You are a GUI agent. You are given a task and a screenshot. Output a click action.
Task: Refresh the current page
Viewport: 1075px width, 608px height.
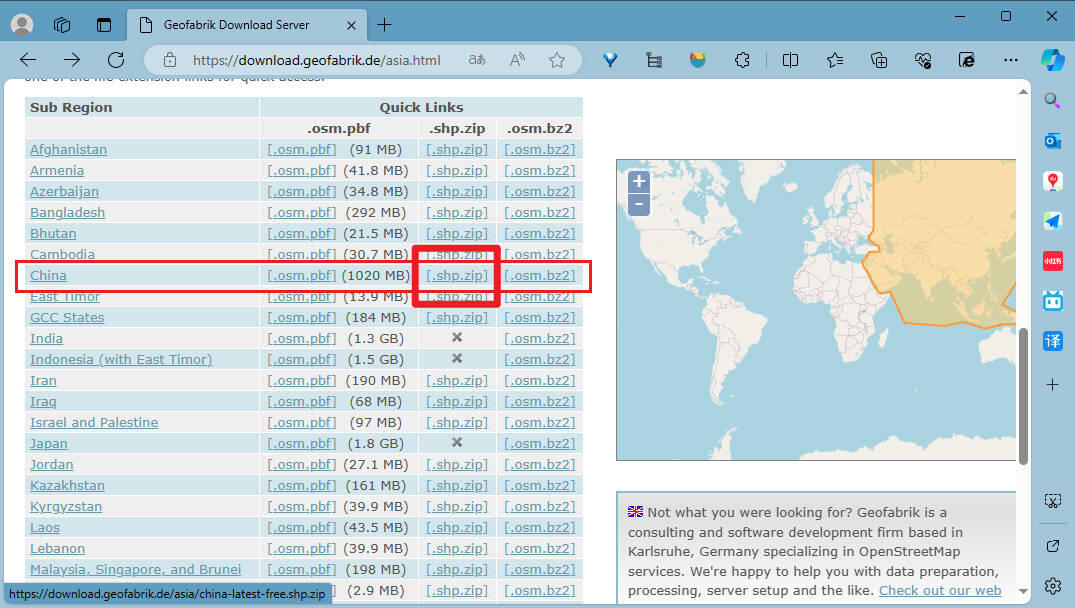pyautogui.click(x=116, y=60)
